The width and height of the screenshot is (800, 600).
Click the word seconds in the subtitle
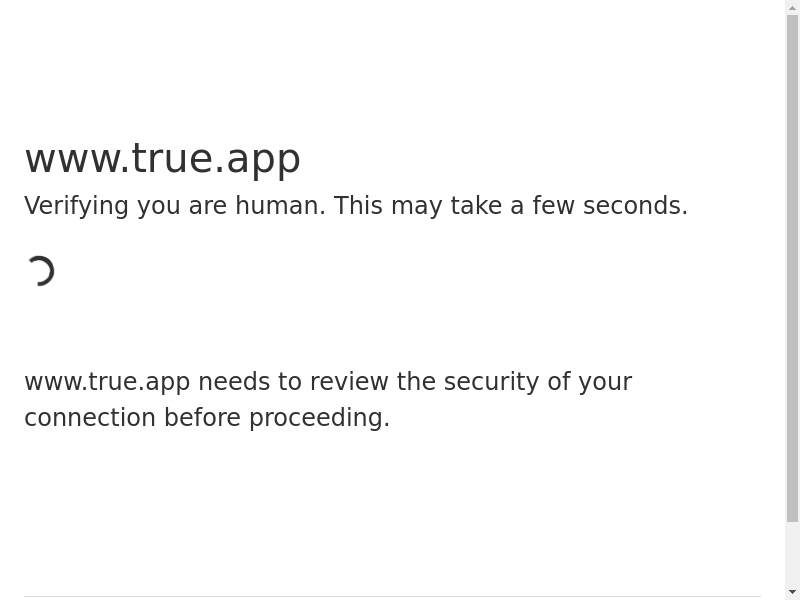click(x=633, y=206)
